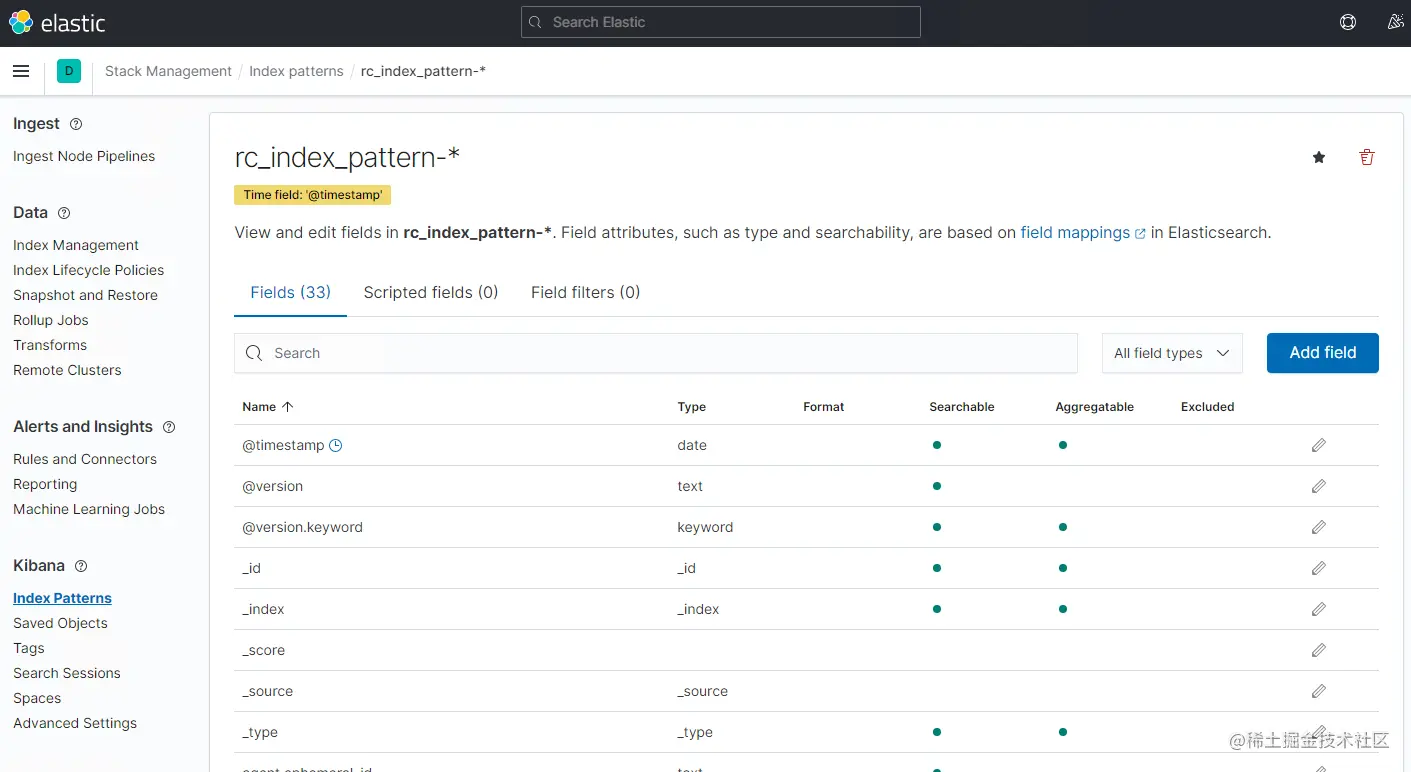Focus the Search Elastic box

(x=721, y=22)
